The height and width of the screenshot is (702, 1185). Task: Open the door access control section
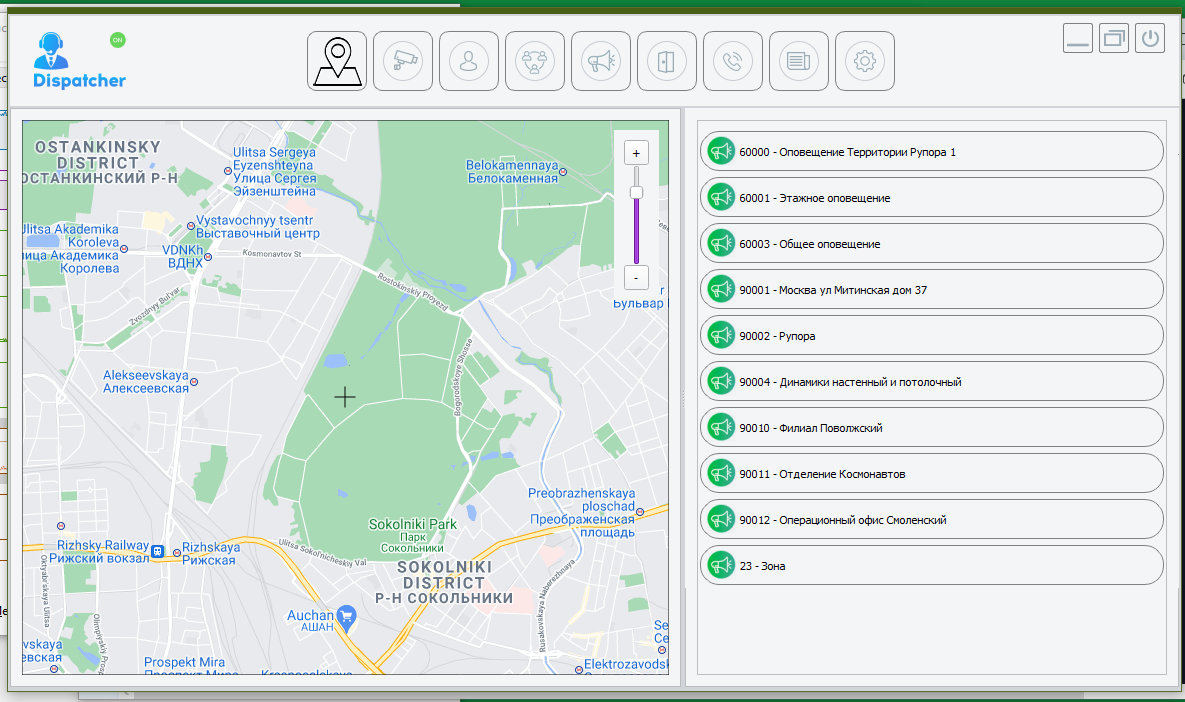(667, 61)
